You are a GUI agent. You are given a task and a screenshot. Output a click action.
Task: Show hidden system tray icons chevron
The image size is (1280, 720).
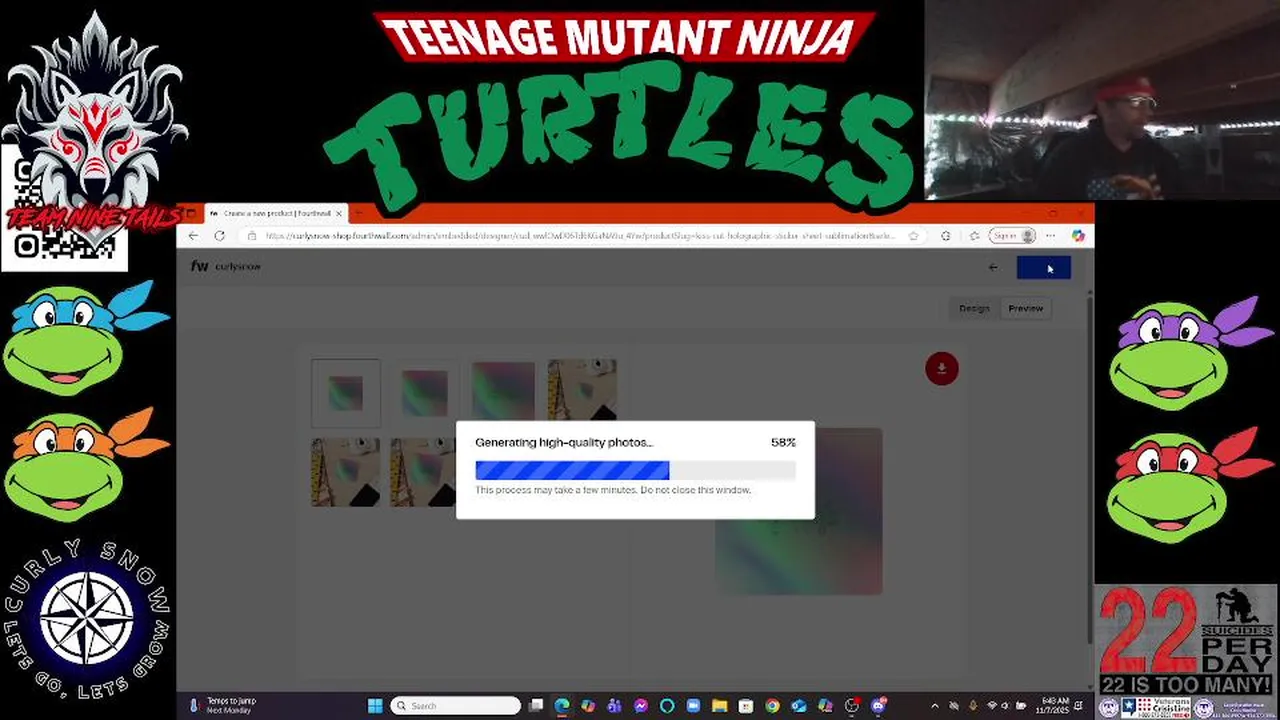coord(935,706)
